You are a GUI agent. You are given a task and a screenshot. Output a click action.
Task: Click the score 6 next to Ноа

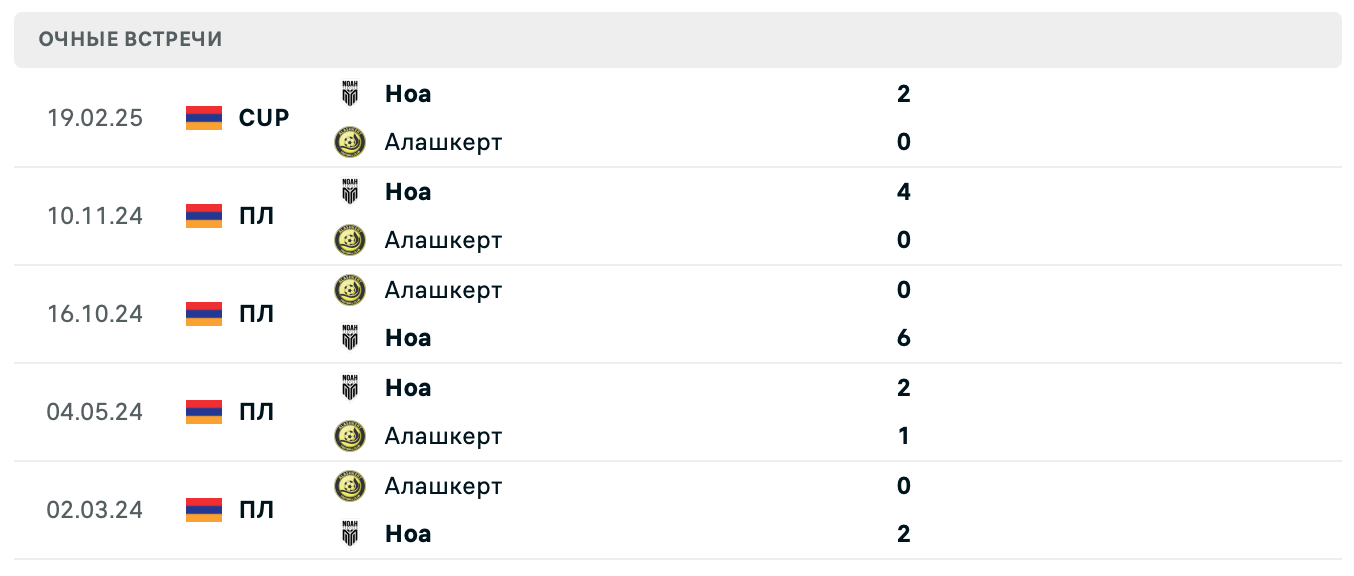point(904,338)
